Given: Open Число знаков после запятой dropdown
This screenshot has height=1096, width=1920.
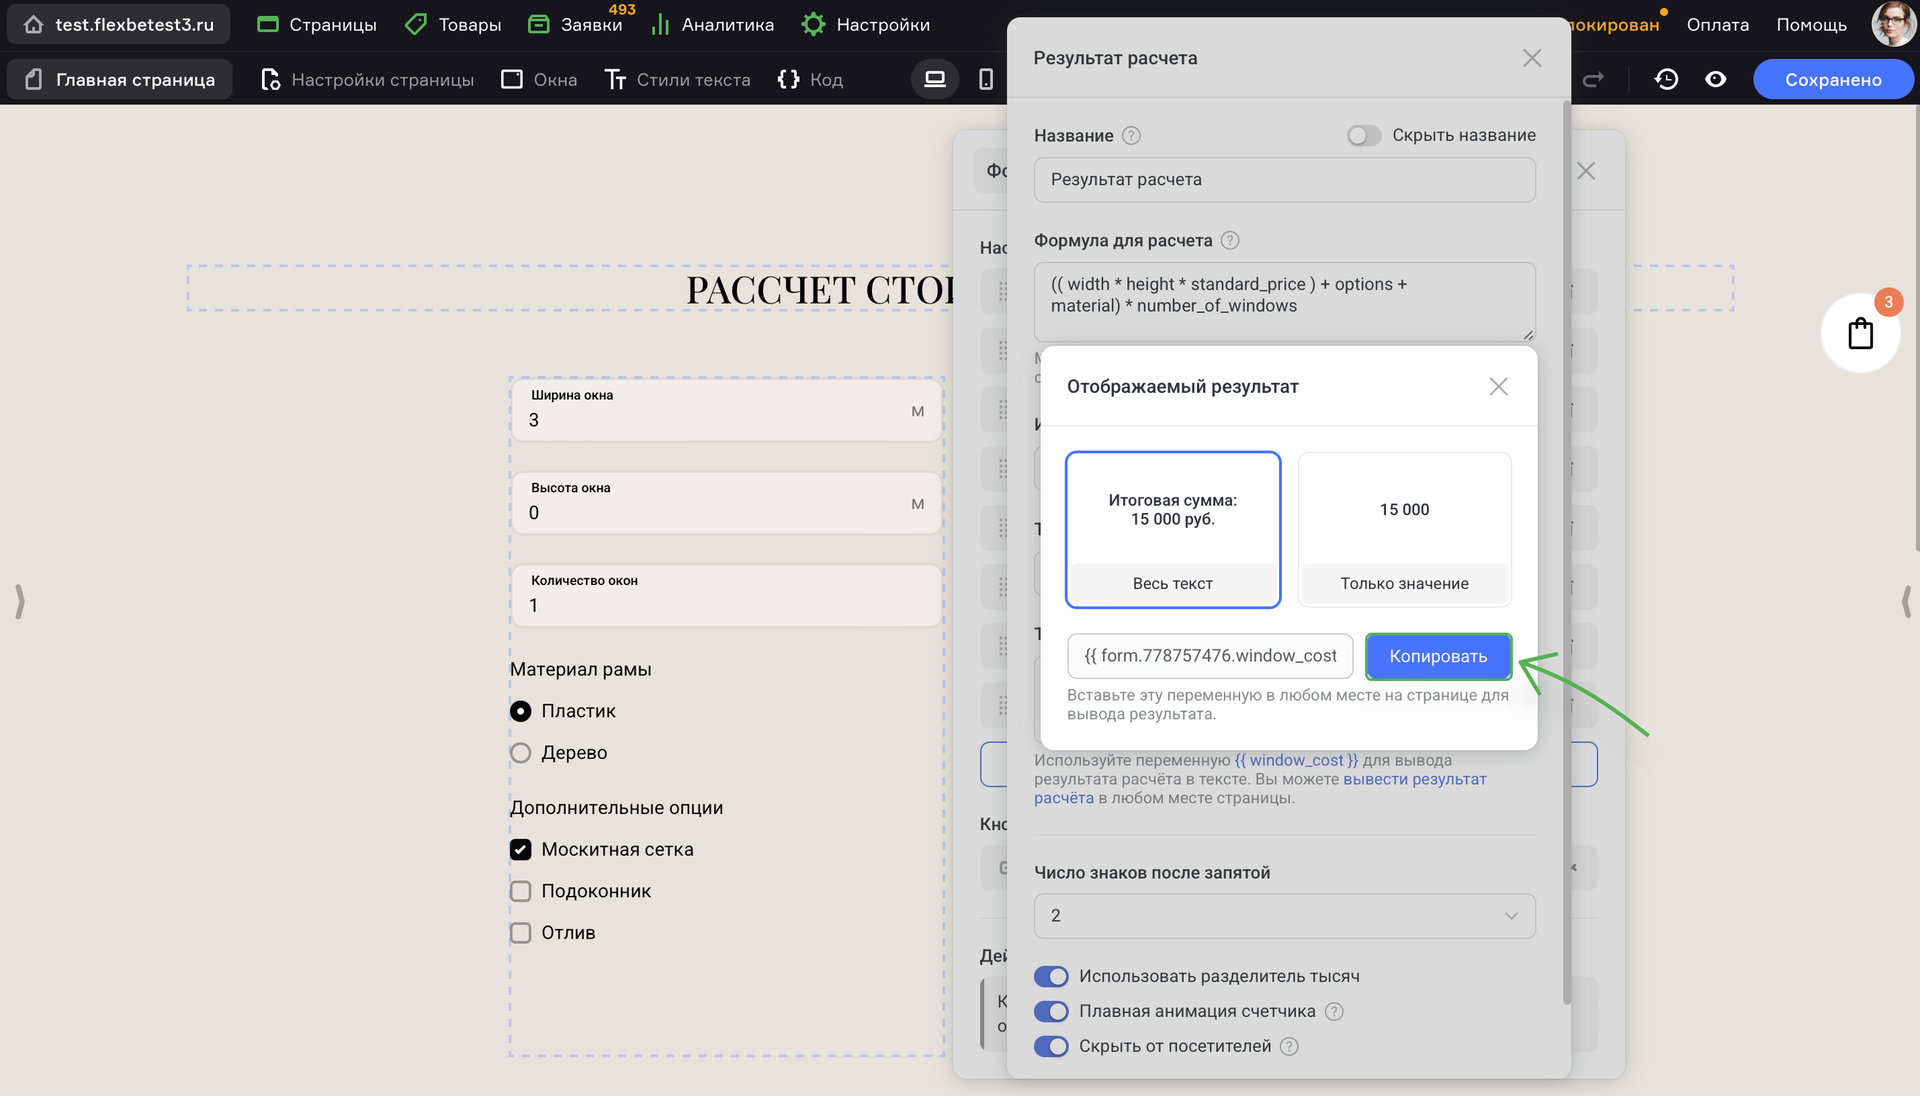Looking at the screenshot, I should point(1284,916).
